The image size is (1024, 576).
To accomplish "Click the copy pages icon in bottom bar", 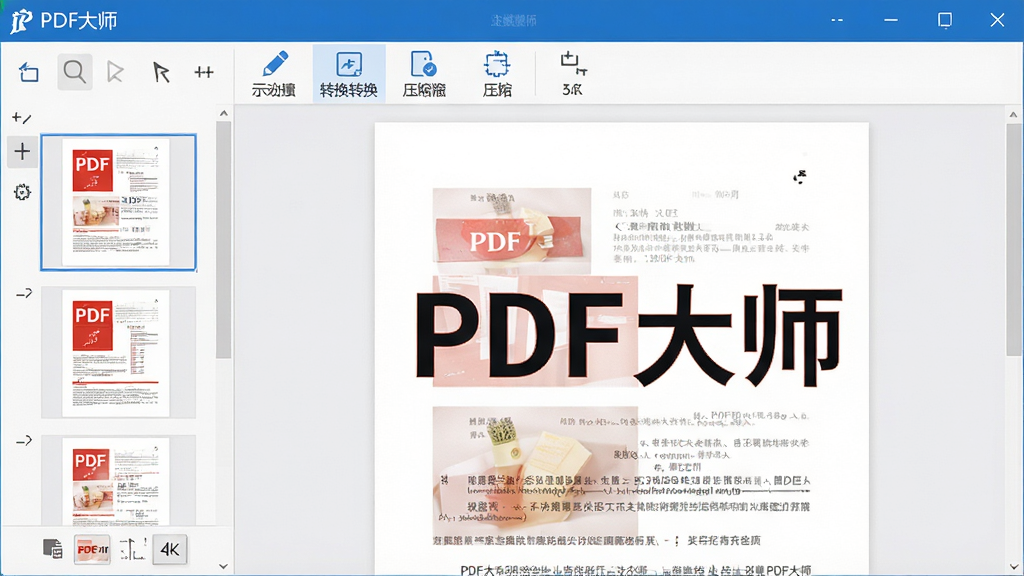I will (53, 549).
